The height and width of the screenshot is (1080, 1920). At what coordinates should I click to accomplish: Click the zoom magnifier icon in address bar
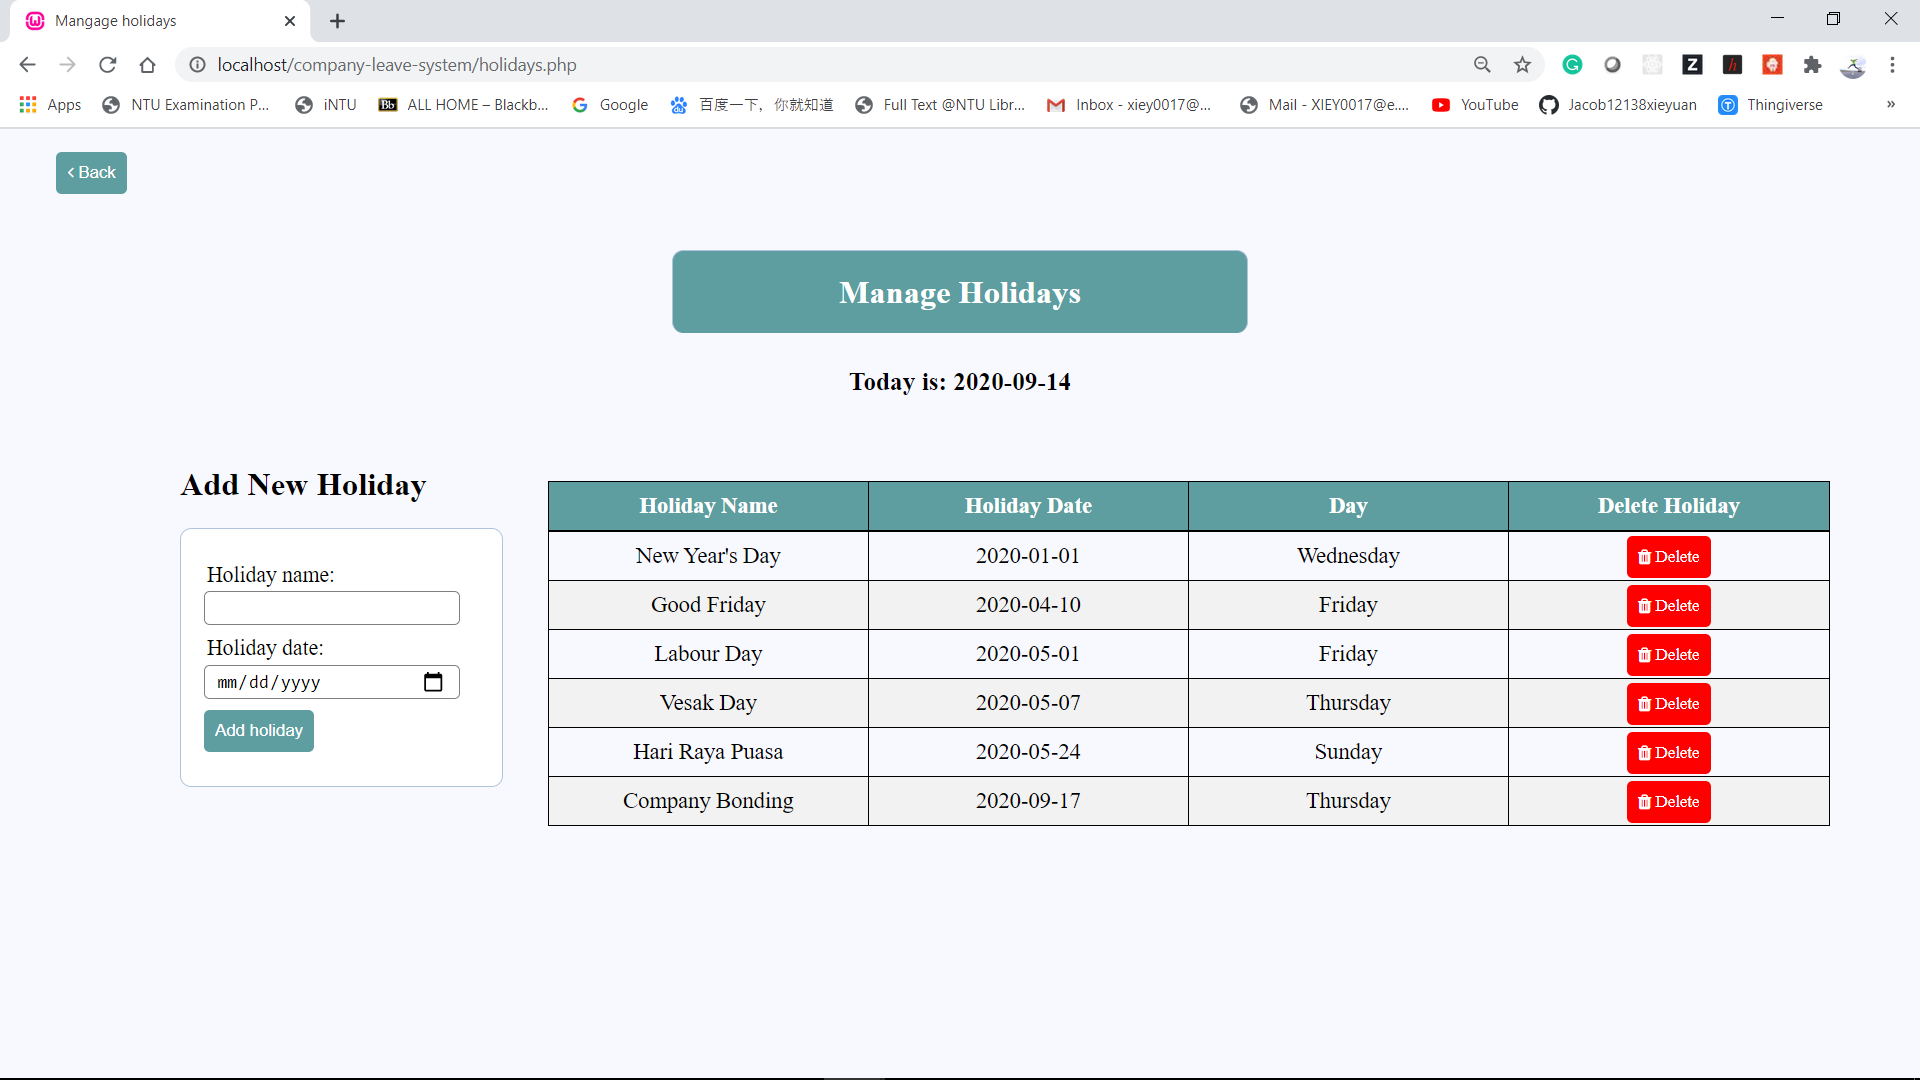pos(1482,65)
